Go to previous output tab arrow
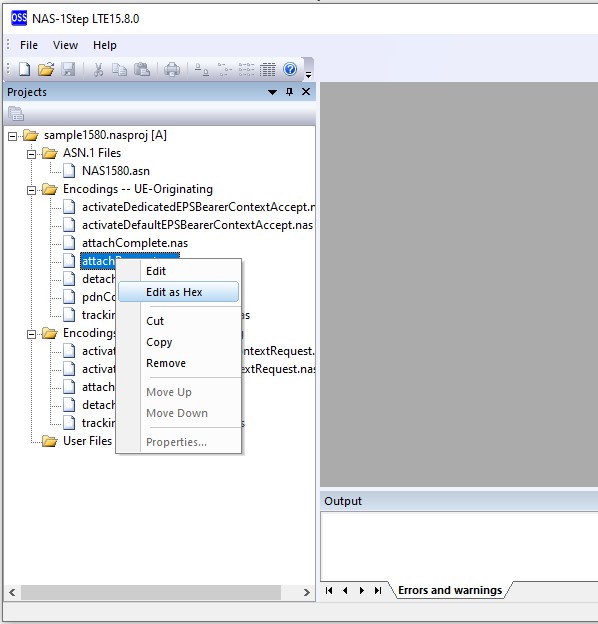598x624 pixels. coord(345,591)
